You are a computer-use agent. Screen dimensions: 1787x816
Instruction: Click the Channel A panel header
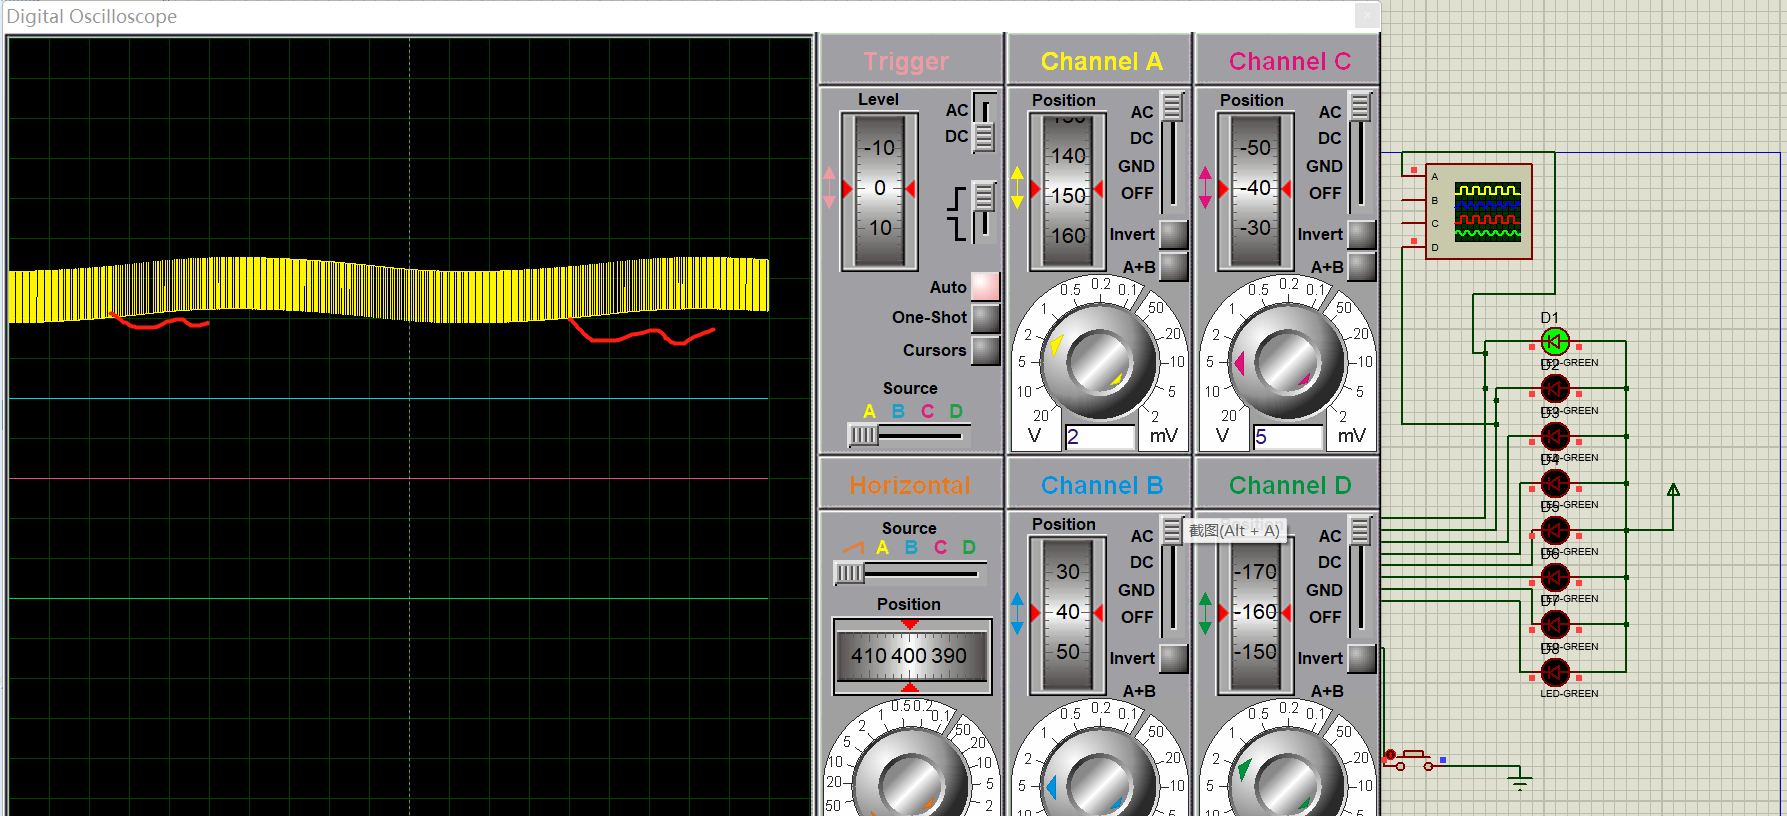[1100, 61]
